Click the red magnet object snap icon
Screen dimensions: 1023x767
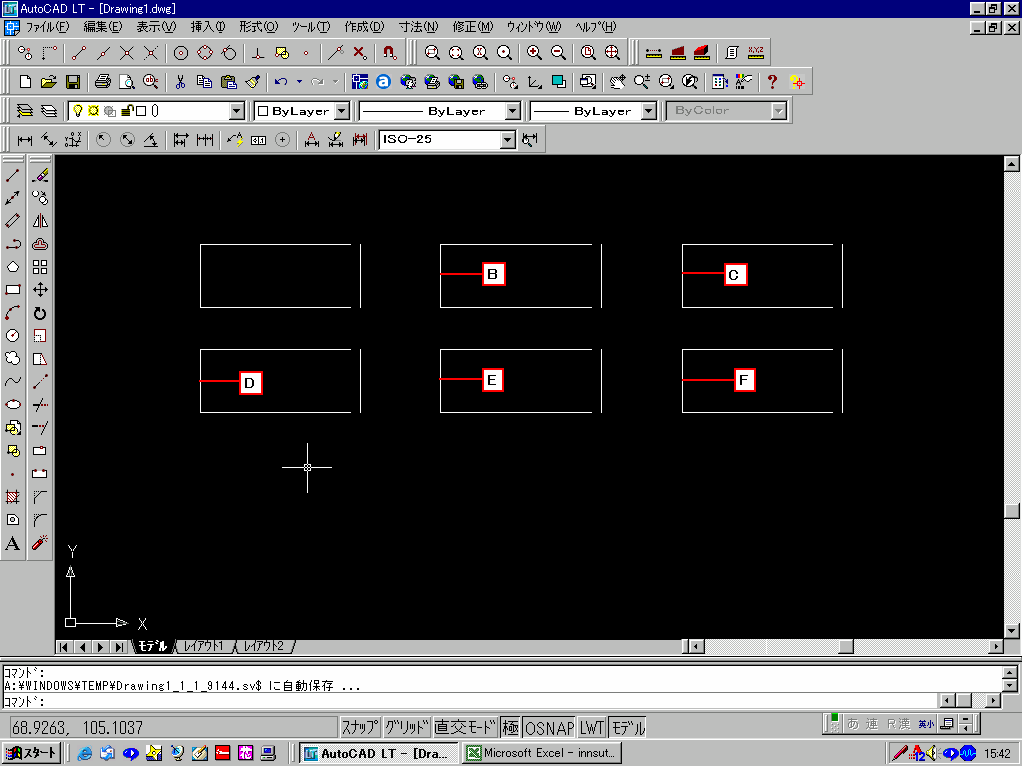(389, 52)
